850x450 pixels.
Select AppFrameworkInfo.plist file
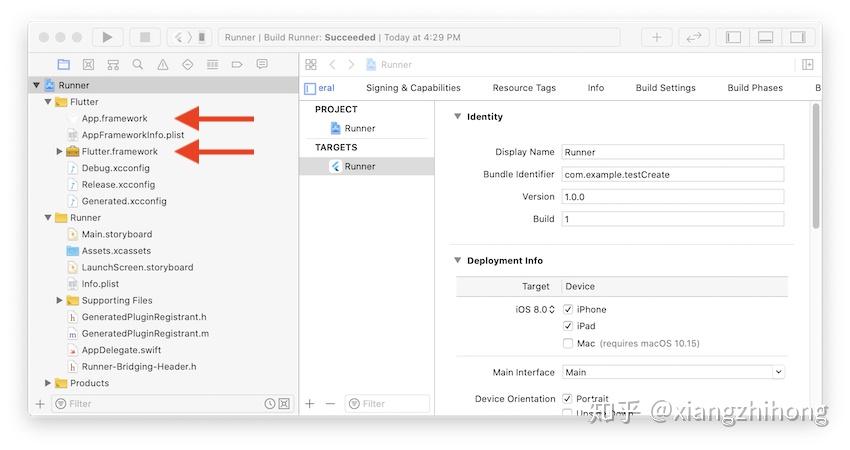pos(132,135)
